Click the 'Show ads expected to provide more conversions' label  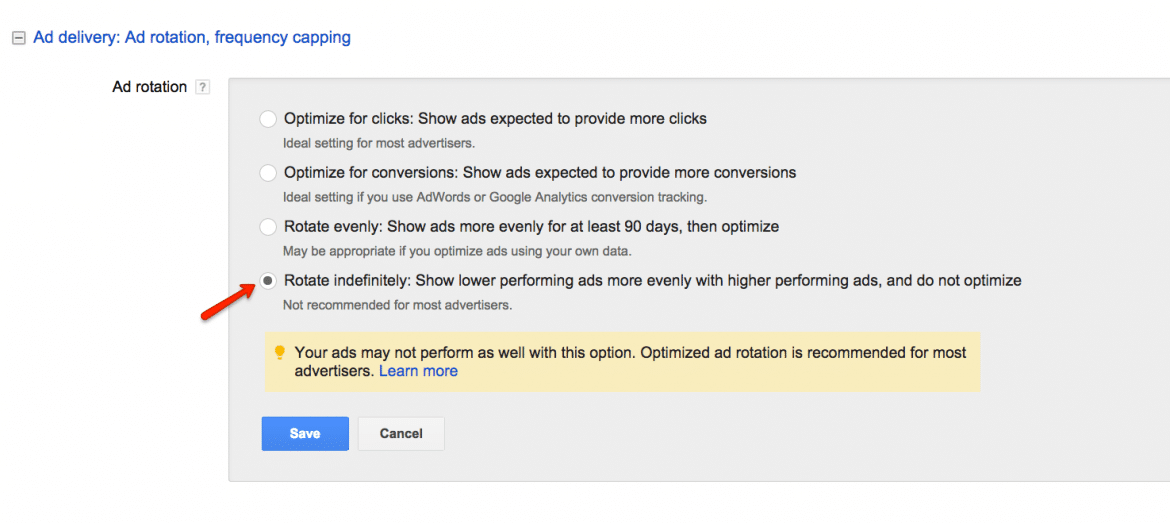coord(540,173)
